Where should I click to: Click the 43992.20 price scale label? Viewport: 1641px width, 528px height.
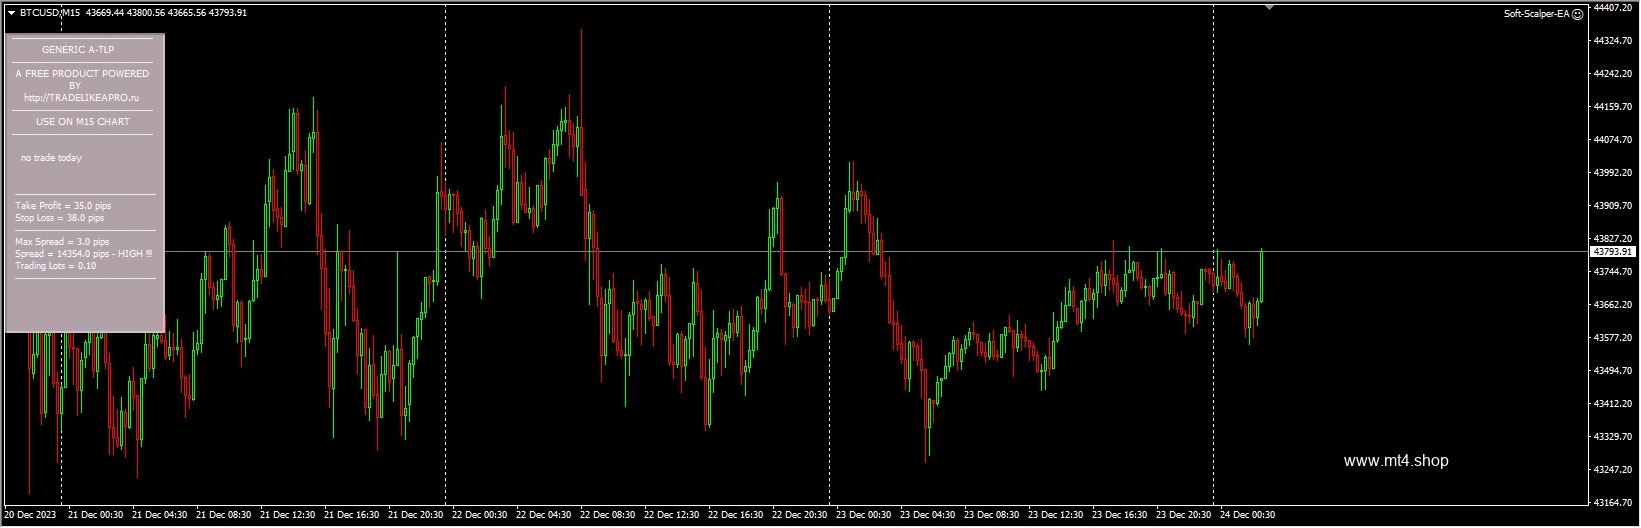(x=1613, y=173)
